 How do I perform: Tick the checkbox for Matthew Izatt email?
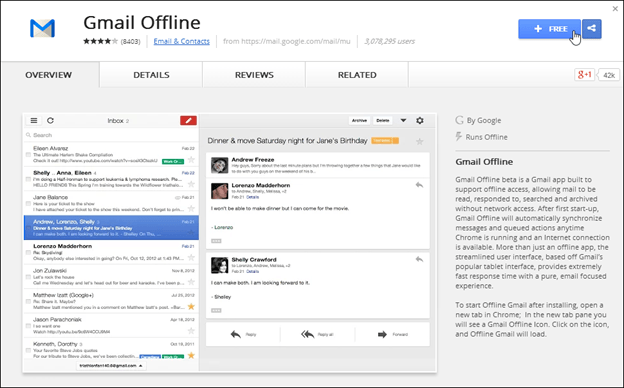coord(28,301)
